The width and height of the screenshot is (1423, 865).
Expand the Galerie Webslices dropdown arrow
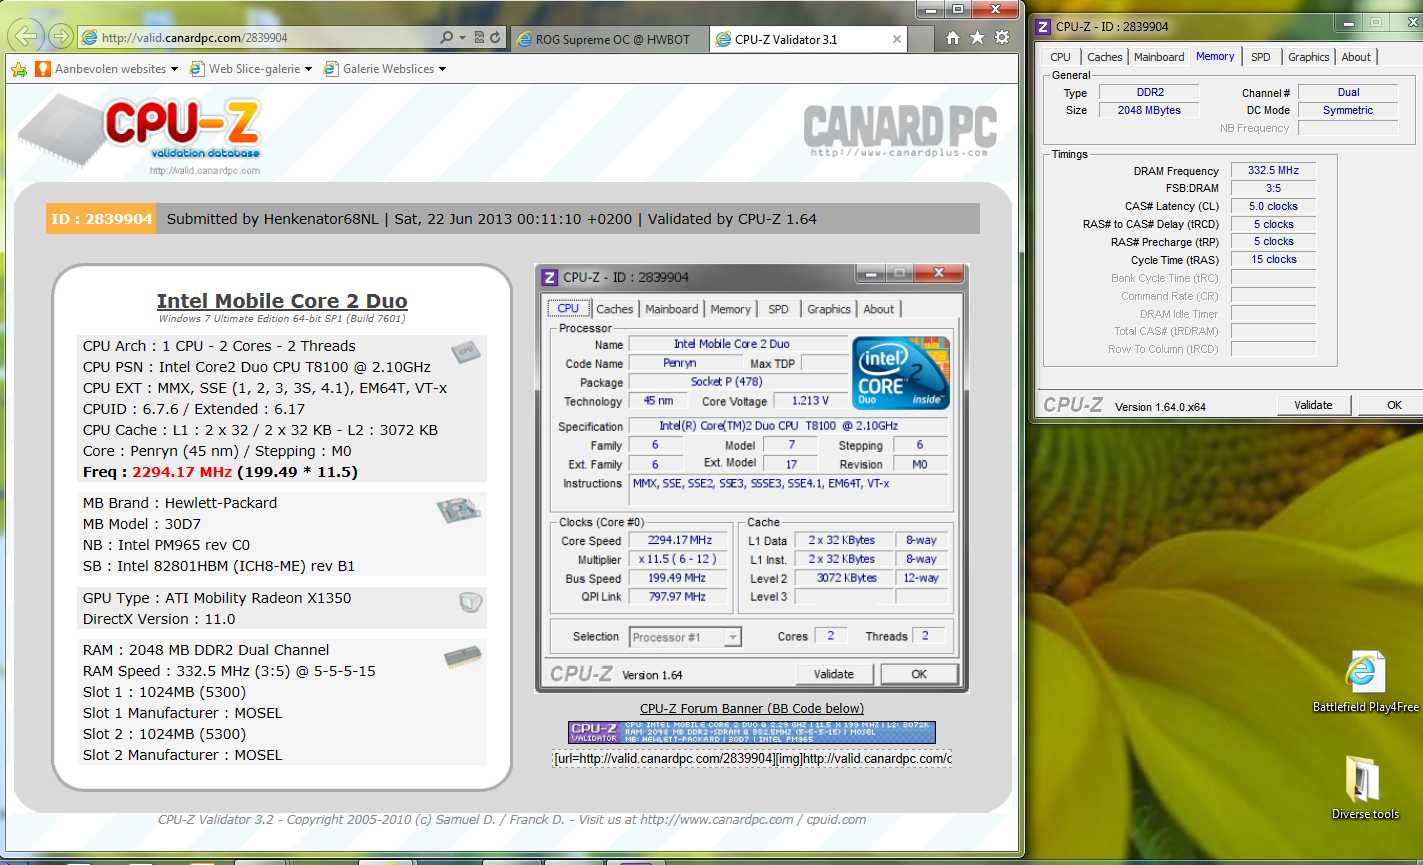click(x=442, y=69)
